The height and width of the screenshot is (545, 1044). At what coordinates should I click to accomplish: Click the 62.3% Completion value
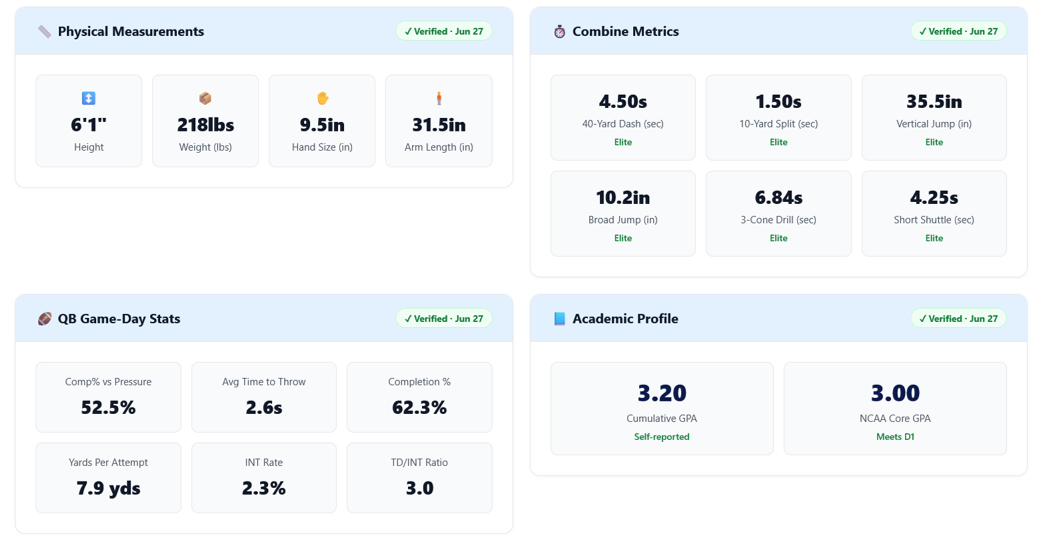point(419,407)
